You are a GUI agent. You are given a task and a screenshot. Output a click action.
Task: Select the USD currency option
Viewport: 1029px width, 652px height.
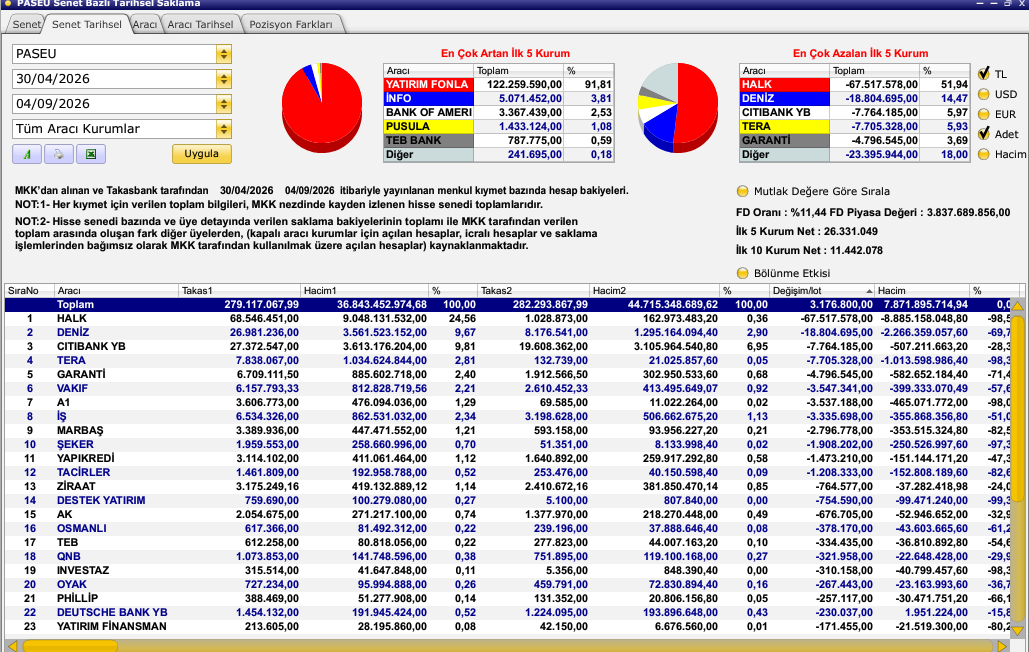[983, 94]
